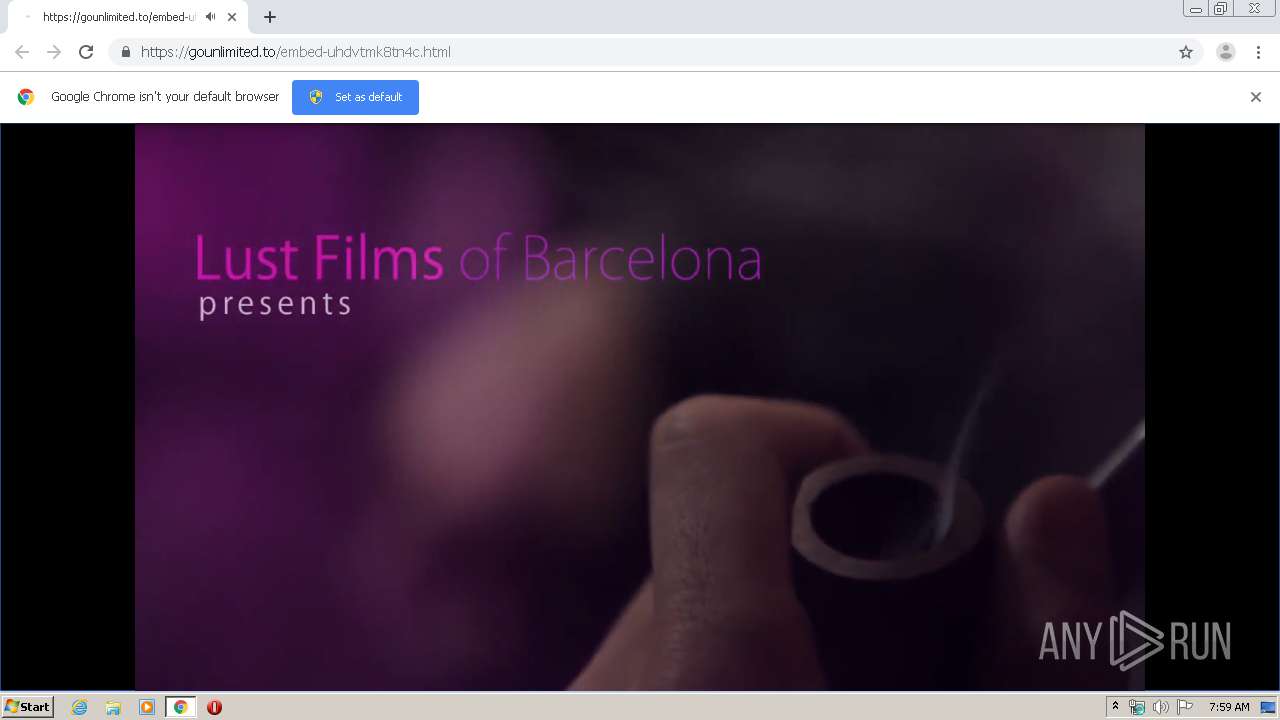The image size is (1280, 720).
Task: Open the Chrome profile avatar menu
Action: point(1226,52)
